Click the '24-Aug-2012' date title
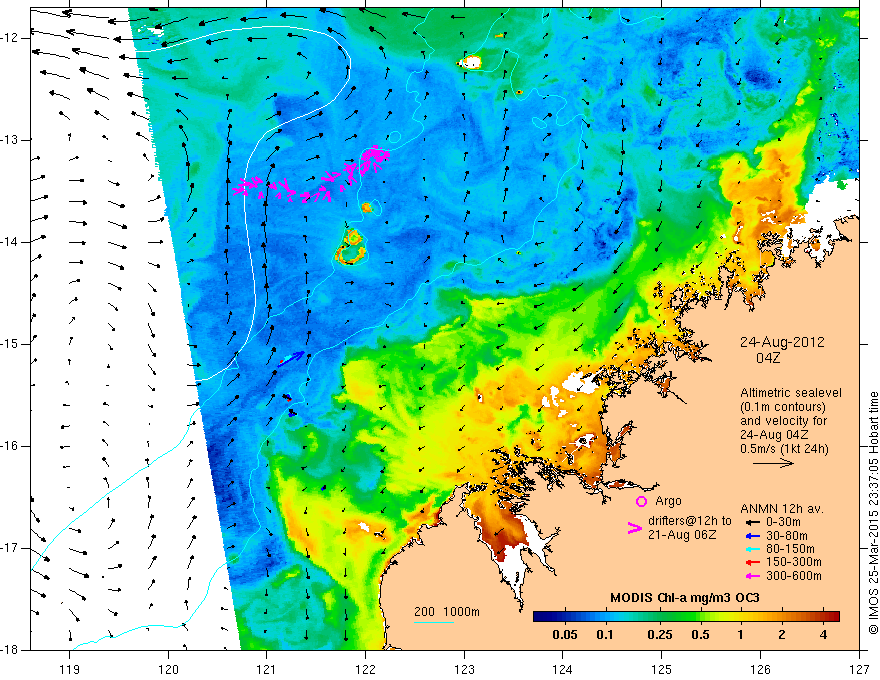The height and width of the screenshot is (680, 880). click(x=782, y=342)
